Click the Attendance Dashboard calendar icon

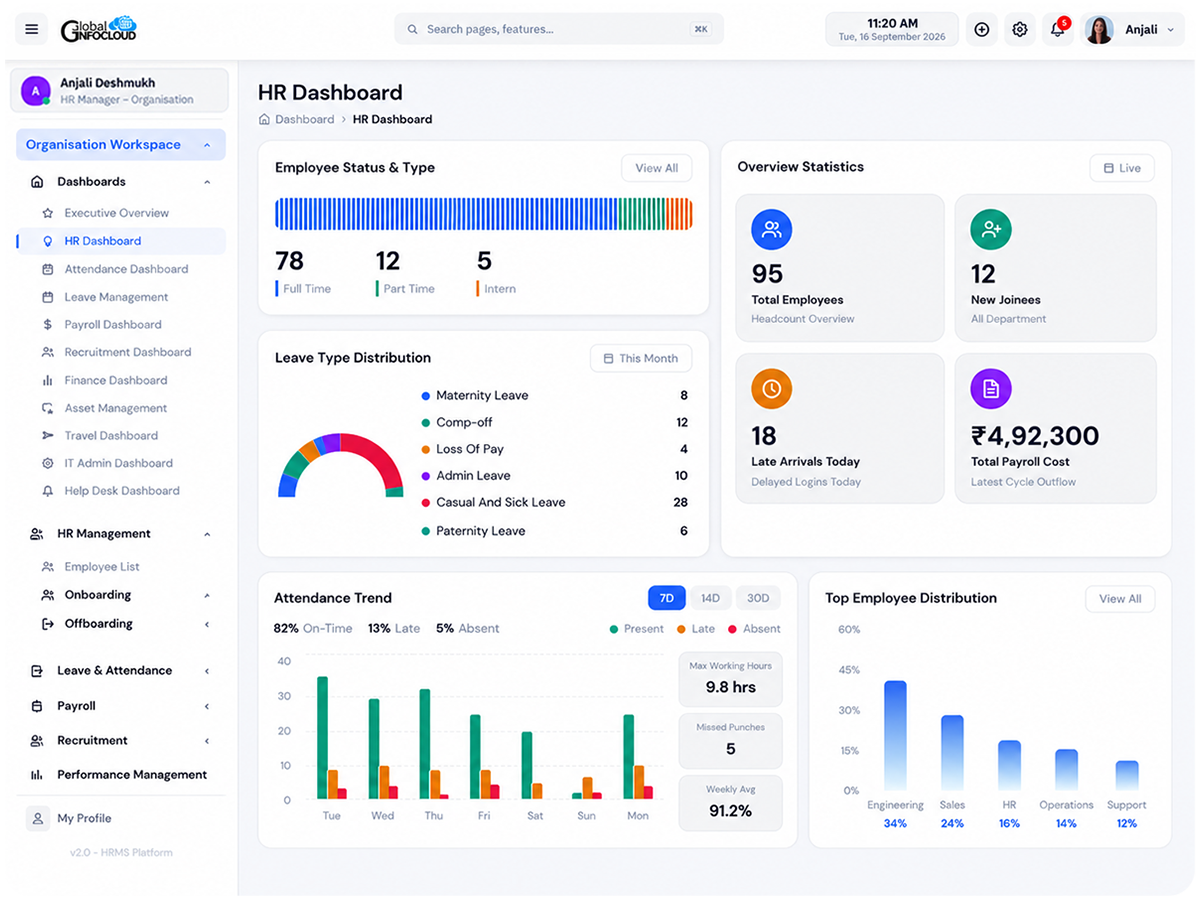pyautogui.click(x=47, y=269)
